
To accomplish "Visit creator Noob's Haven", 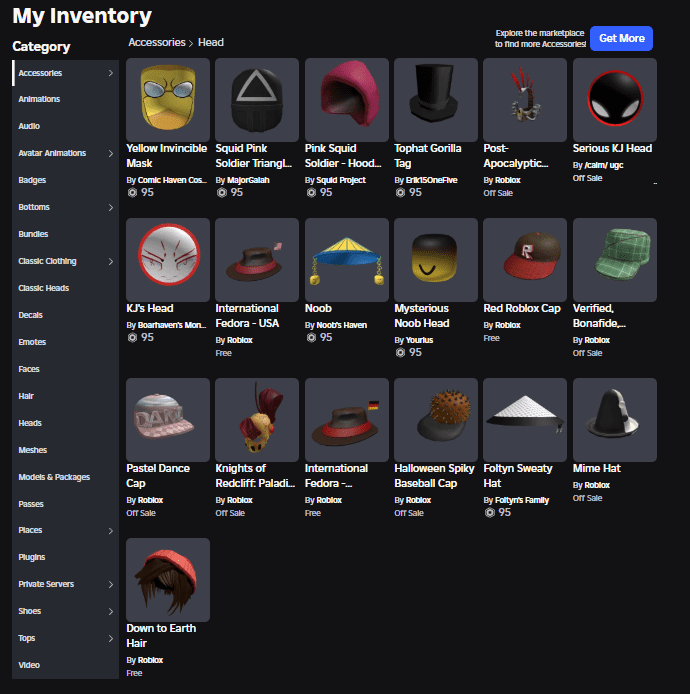I will point(342,325).
